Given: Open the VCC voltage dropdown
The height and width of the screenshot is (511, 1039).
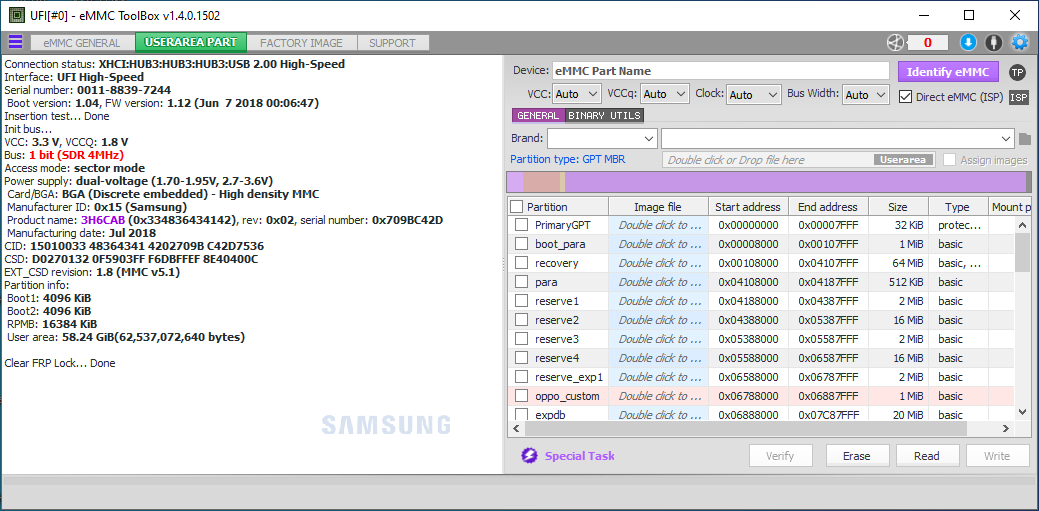Looking at the screenshot, I should [576, 95].
